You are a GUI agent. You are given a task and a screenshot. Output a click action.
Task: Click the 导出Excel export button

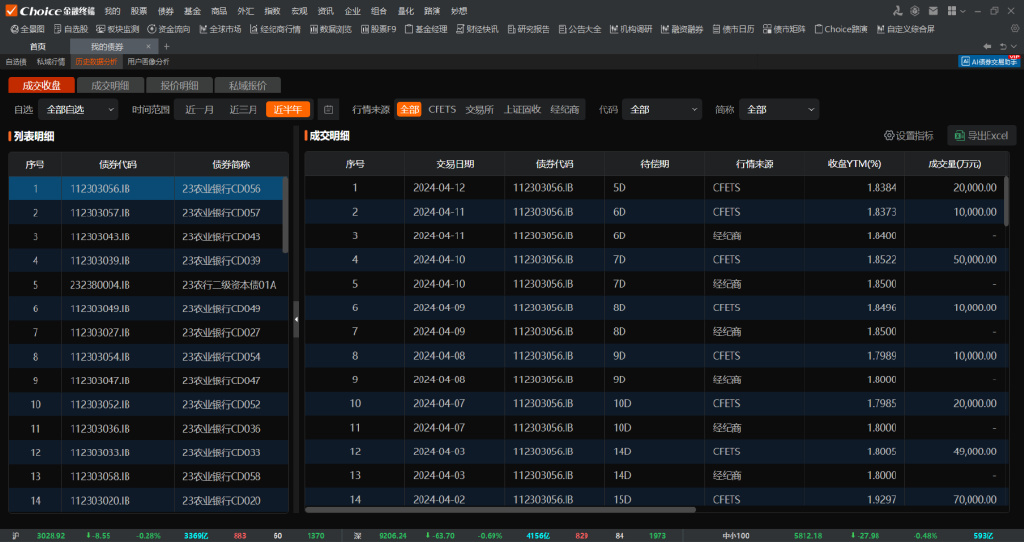tap(982, 136)
